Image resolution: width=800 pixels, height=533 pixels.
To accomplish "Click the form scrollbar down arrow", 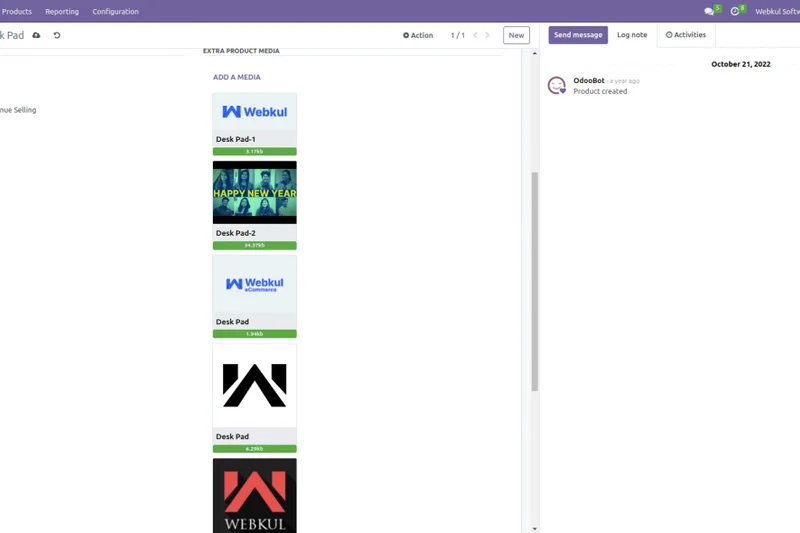I will (535, 529).
